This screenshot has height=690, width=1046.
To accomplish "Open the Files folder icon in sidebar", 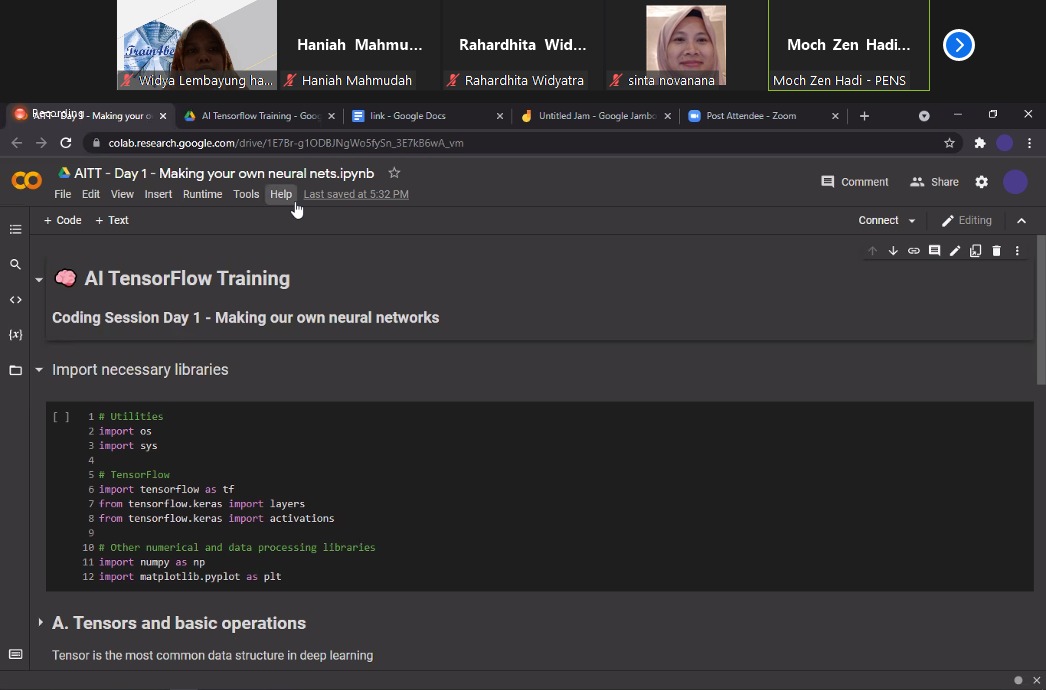I will tap(15, 370).
